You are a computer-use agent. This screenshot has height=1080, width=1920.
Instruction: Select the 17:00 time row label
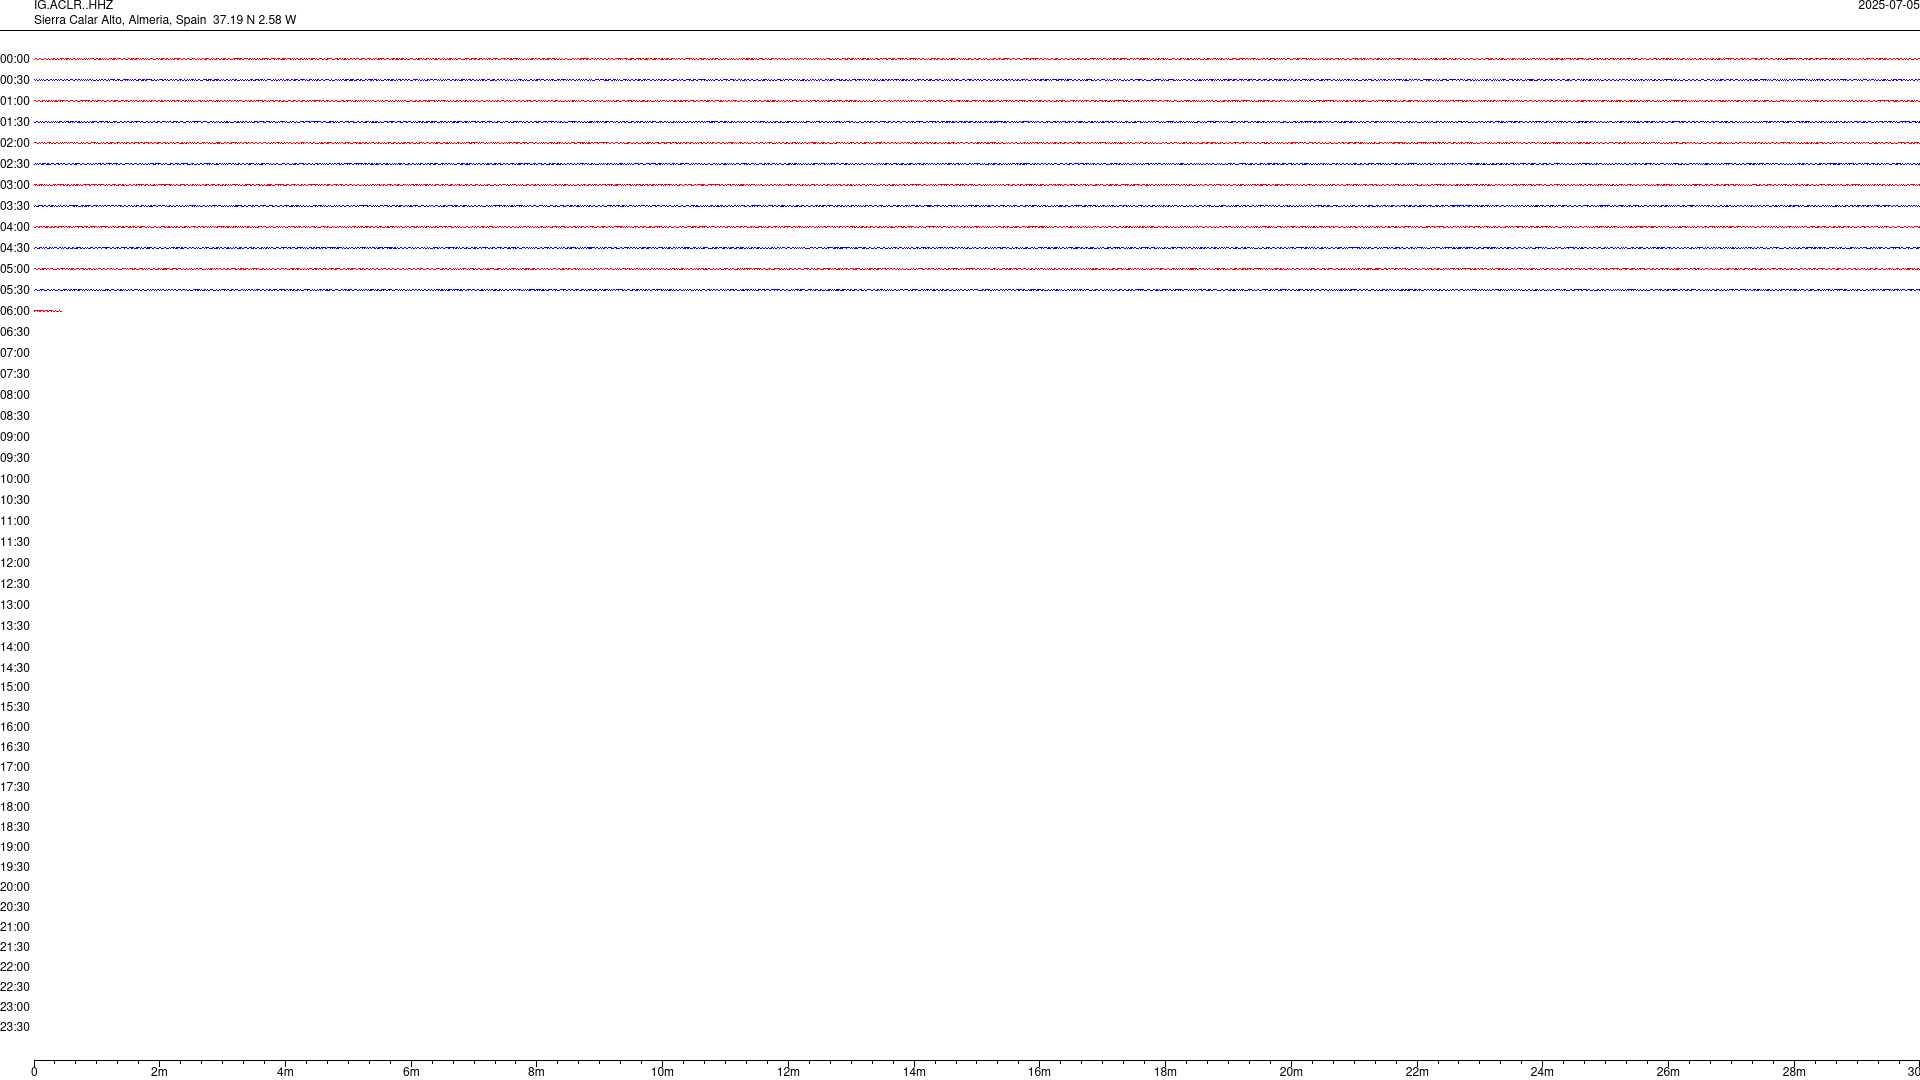pyautogui.click(x=15, y=767)
